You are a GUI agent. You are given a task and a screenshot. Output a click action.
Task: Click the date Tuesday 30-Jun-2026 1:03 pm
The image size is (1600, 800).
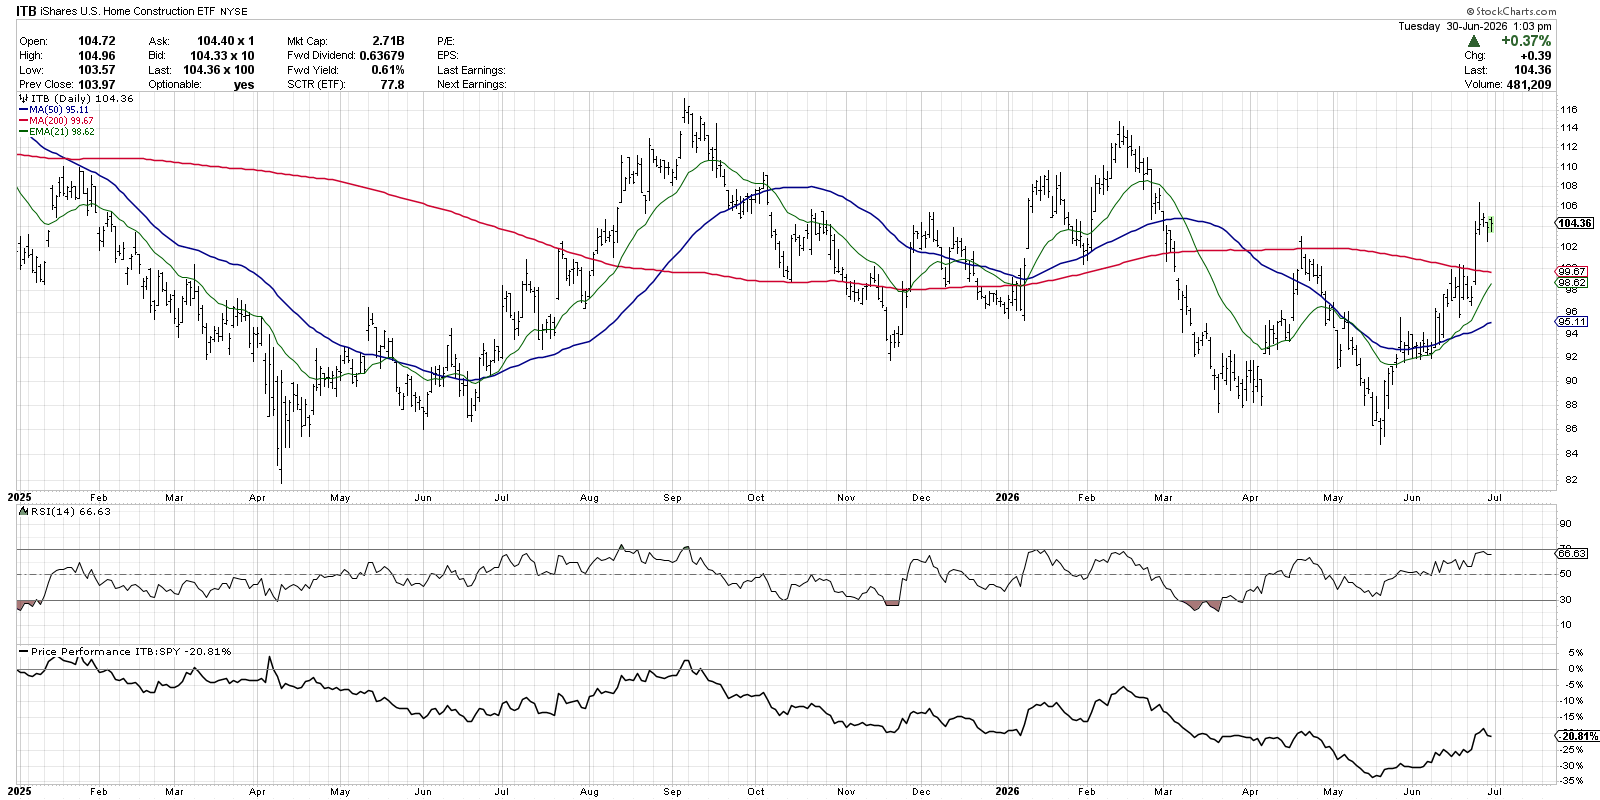[x=1475, y=26]
